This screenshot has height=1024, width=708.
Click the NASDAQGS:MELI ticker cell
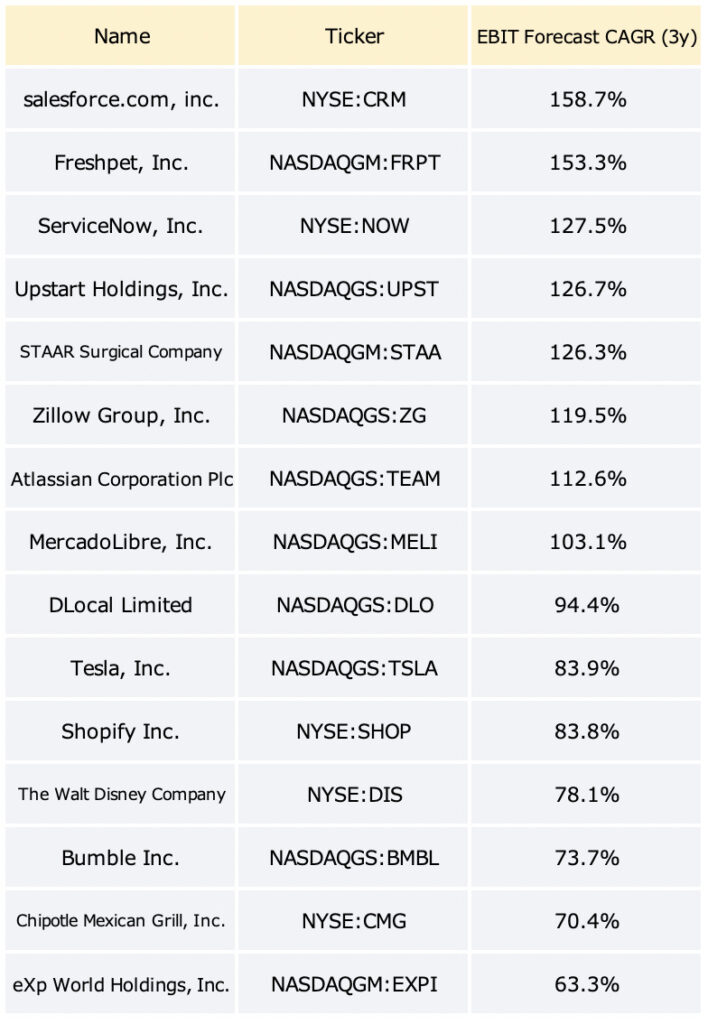tap(353, 542)
